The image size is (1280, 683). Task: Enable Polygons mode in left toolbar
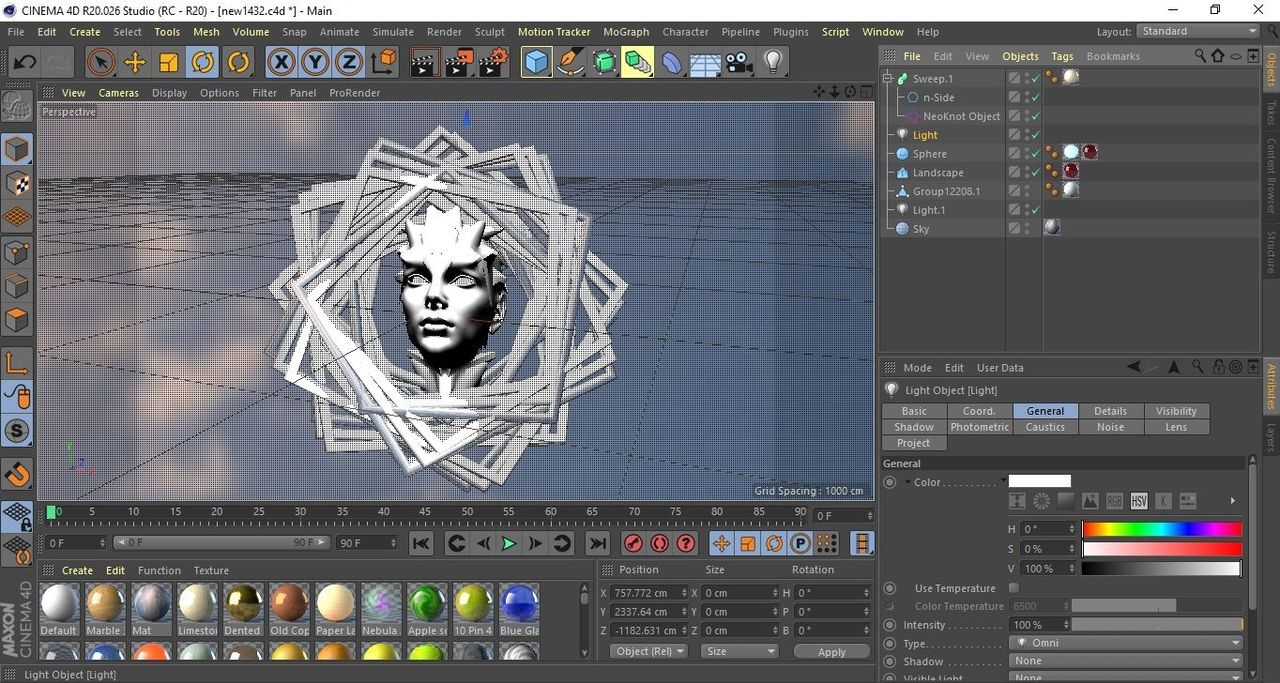point(17,320)
